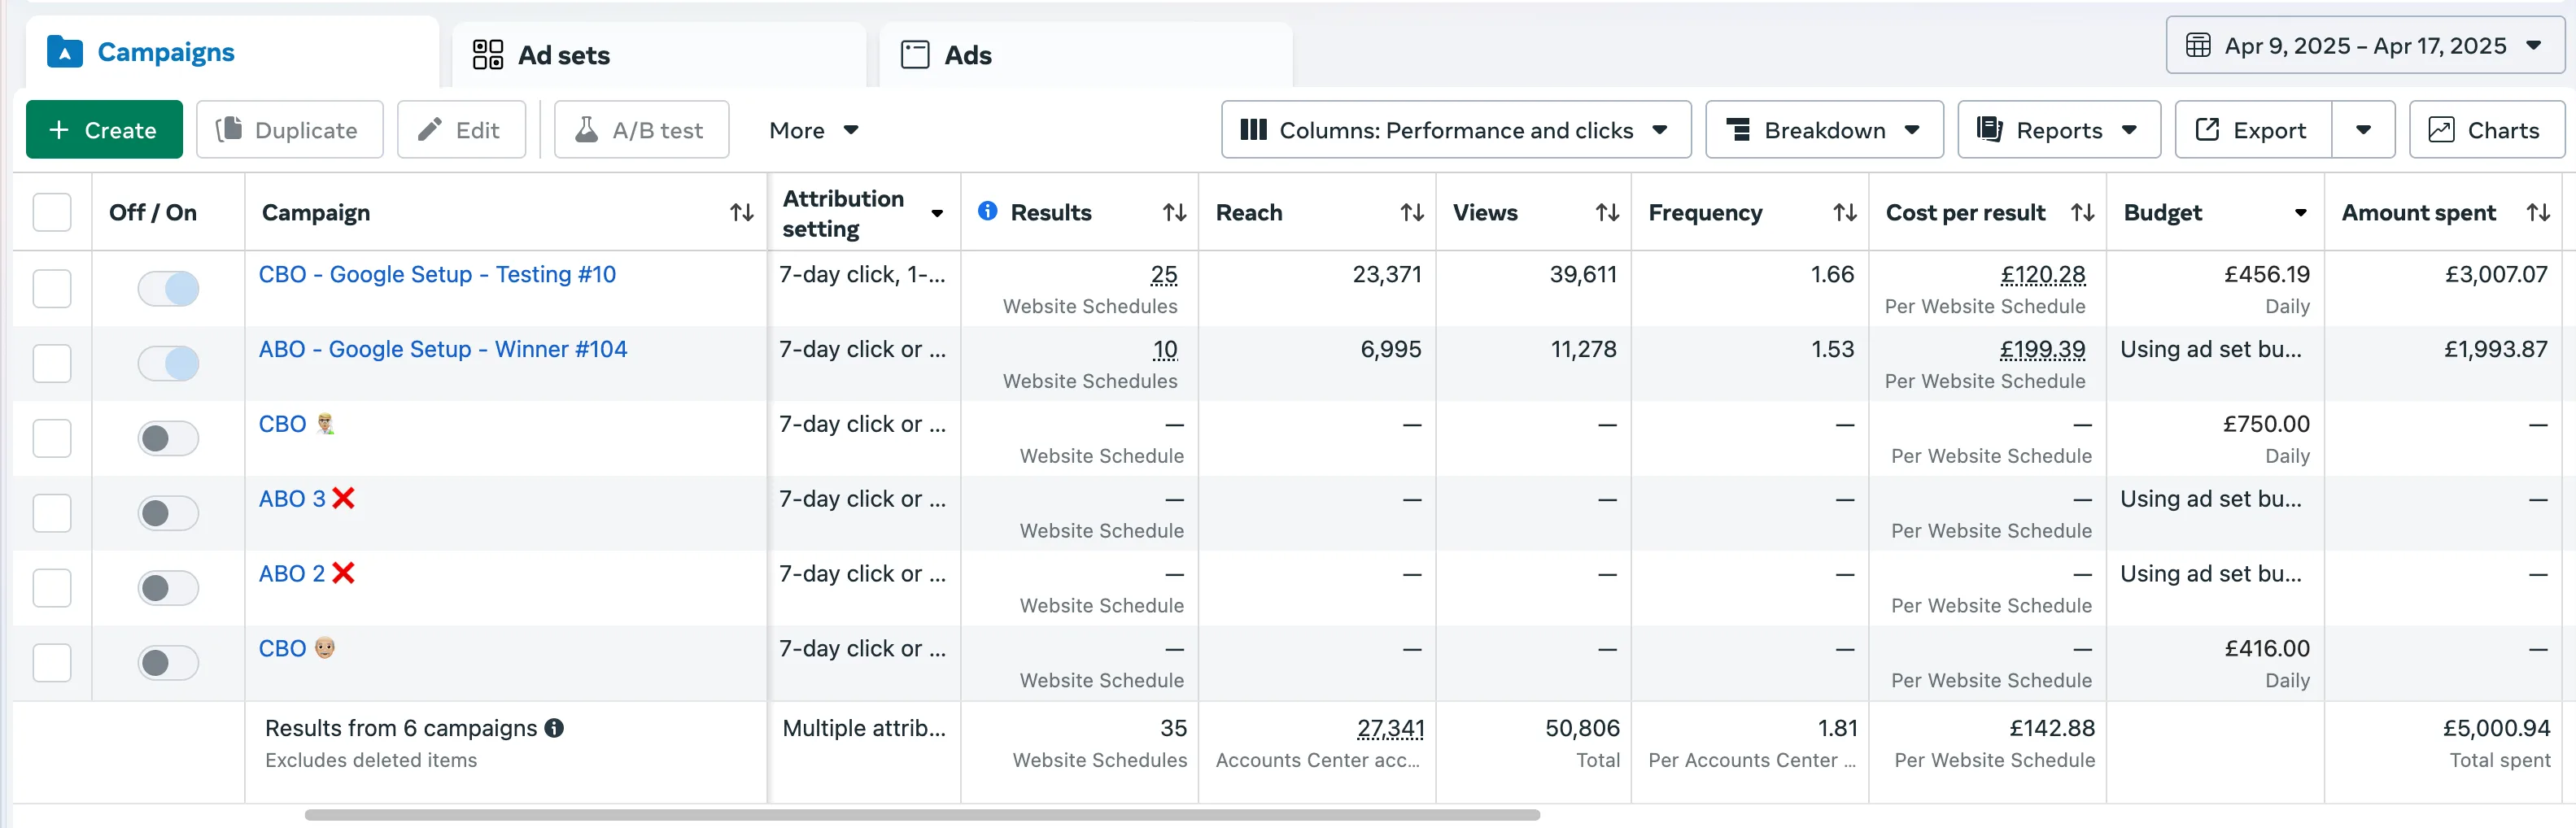Expand Attribution setting column dropdown arrow
Screen dimensions: 2576x828
click(936, 213)
